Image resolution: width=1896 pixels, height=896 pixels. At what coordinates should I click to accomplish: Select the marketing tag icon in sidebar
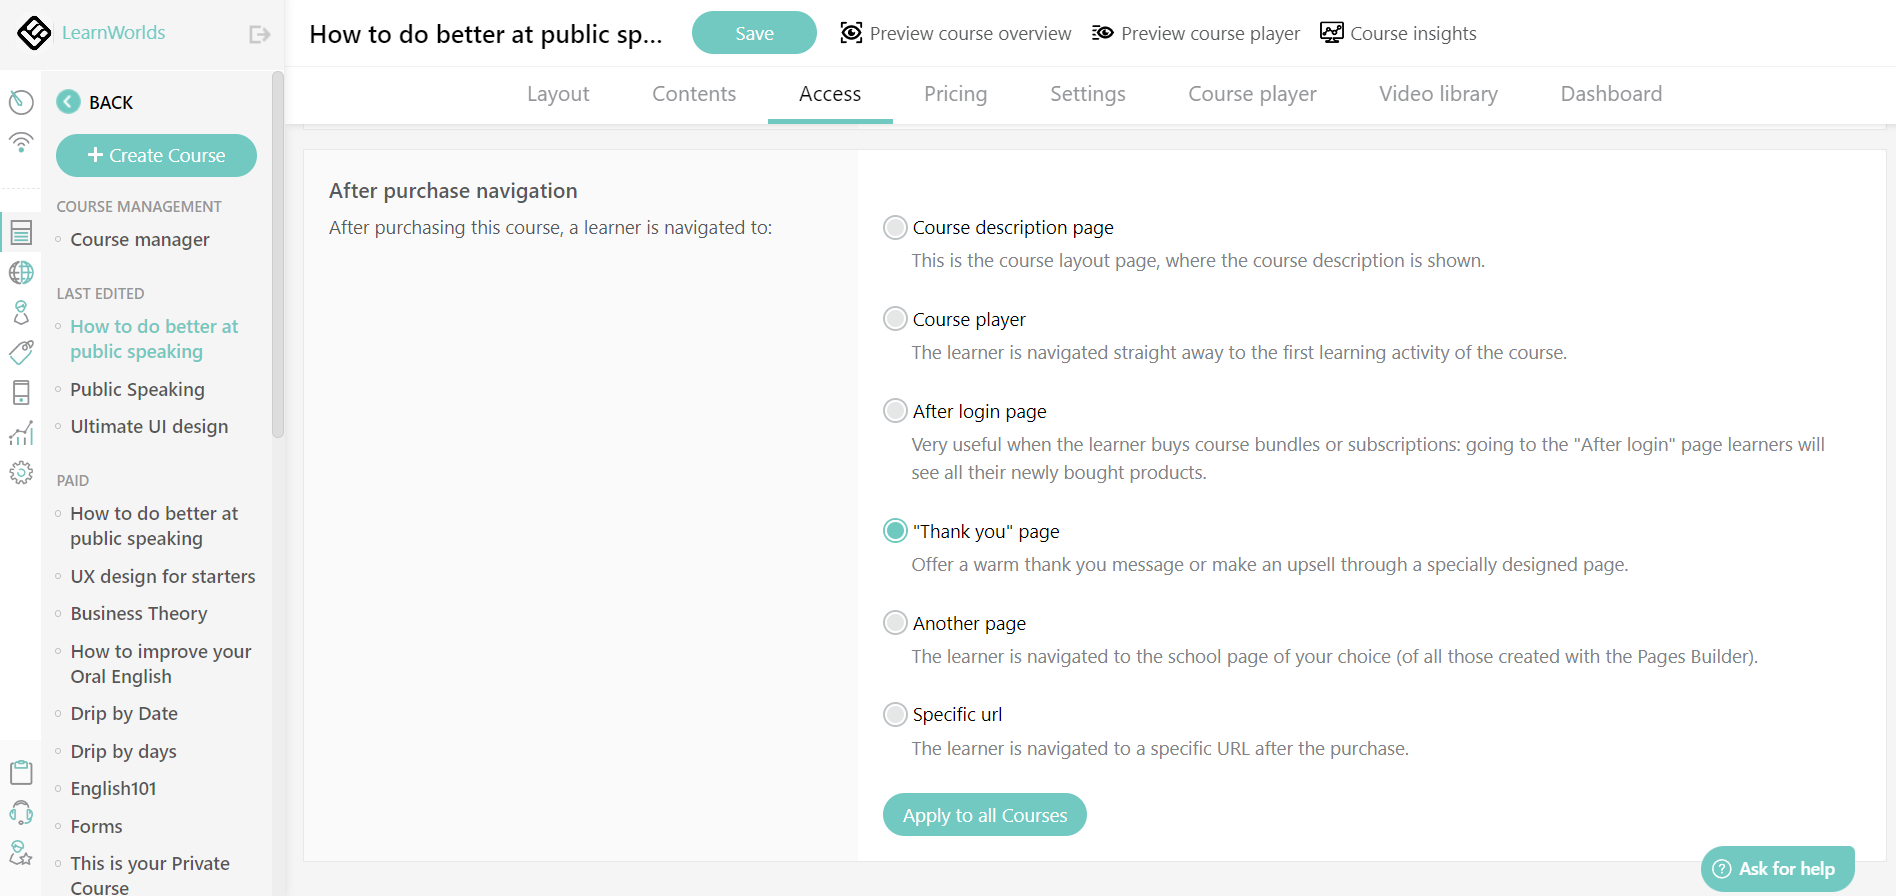click(x=21, y=352)
